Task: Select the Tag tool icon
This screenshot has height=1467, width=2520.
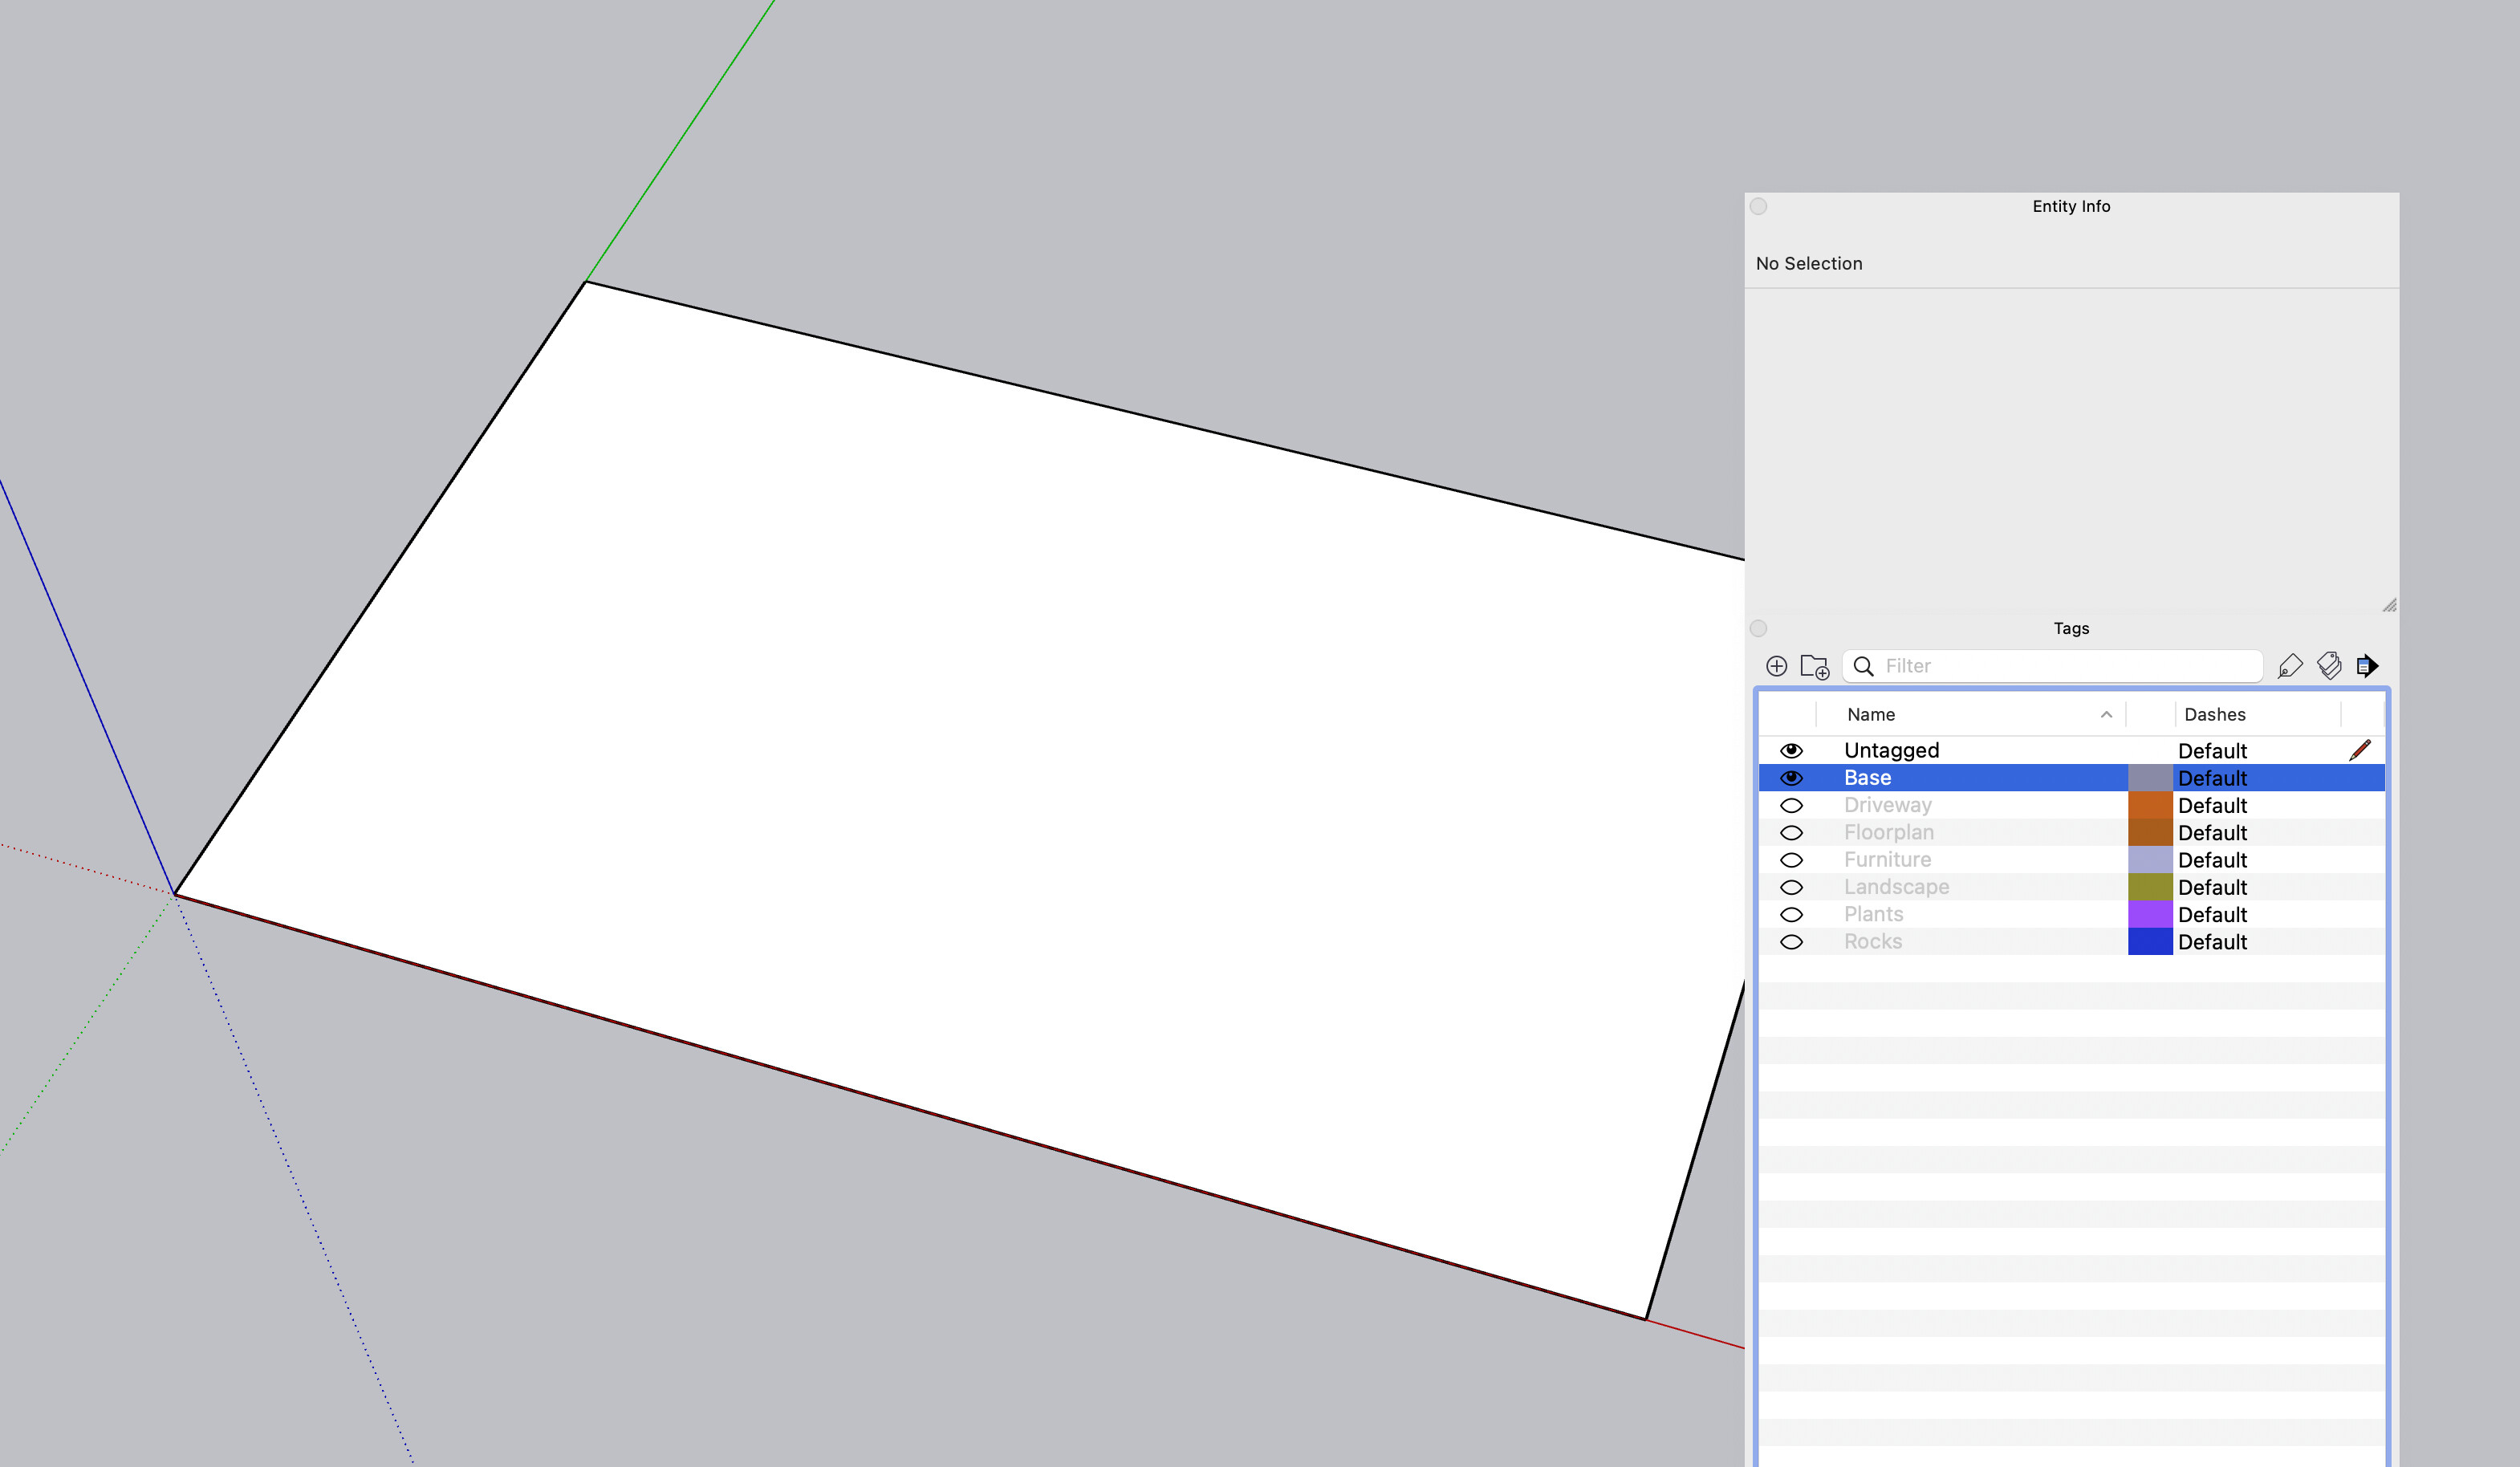Action: (x=2290, y=666)
